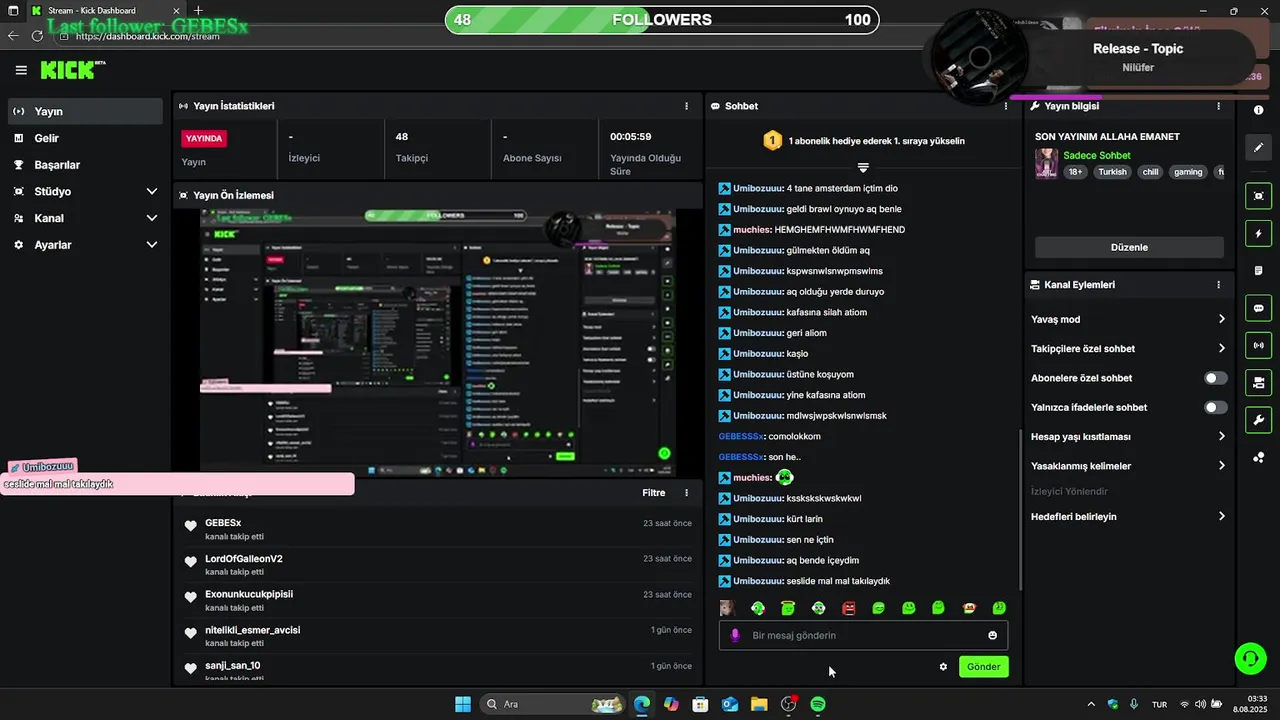Toggle Yalnızca ifadelerle sohbet switch
This screenshot has height=720, width=1280.
click(1216, 407)
